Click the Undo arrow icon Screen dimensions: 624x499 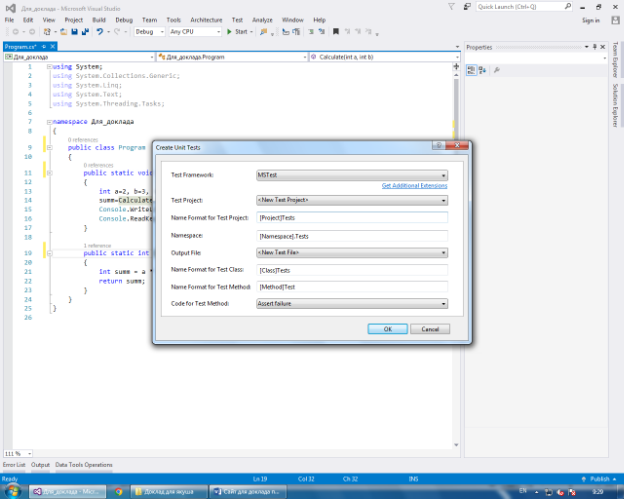click(x=100, y=32)
